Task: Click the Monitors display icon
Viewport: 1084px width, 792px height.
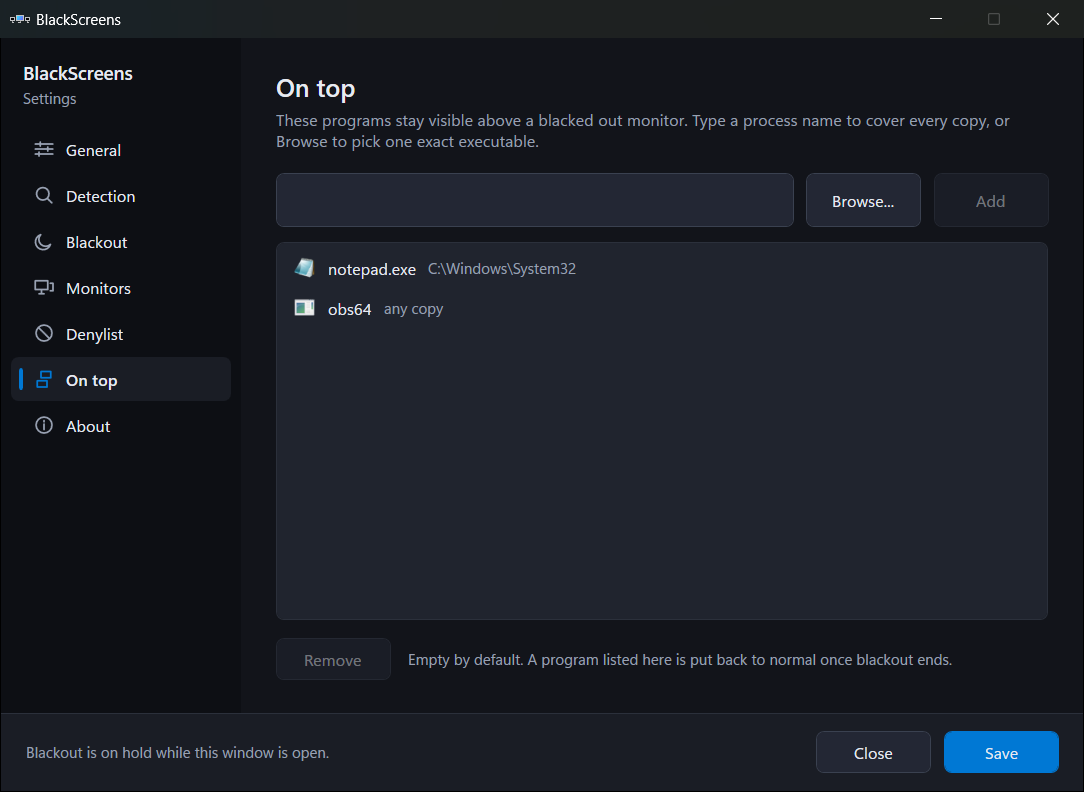Action: [44, 287]
